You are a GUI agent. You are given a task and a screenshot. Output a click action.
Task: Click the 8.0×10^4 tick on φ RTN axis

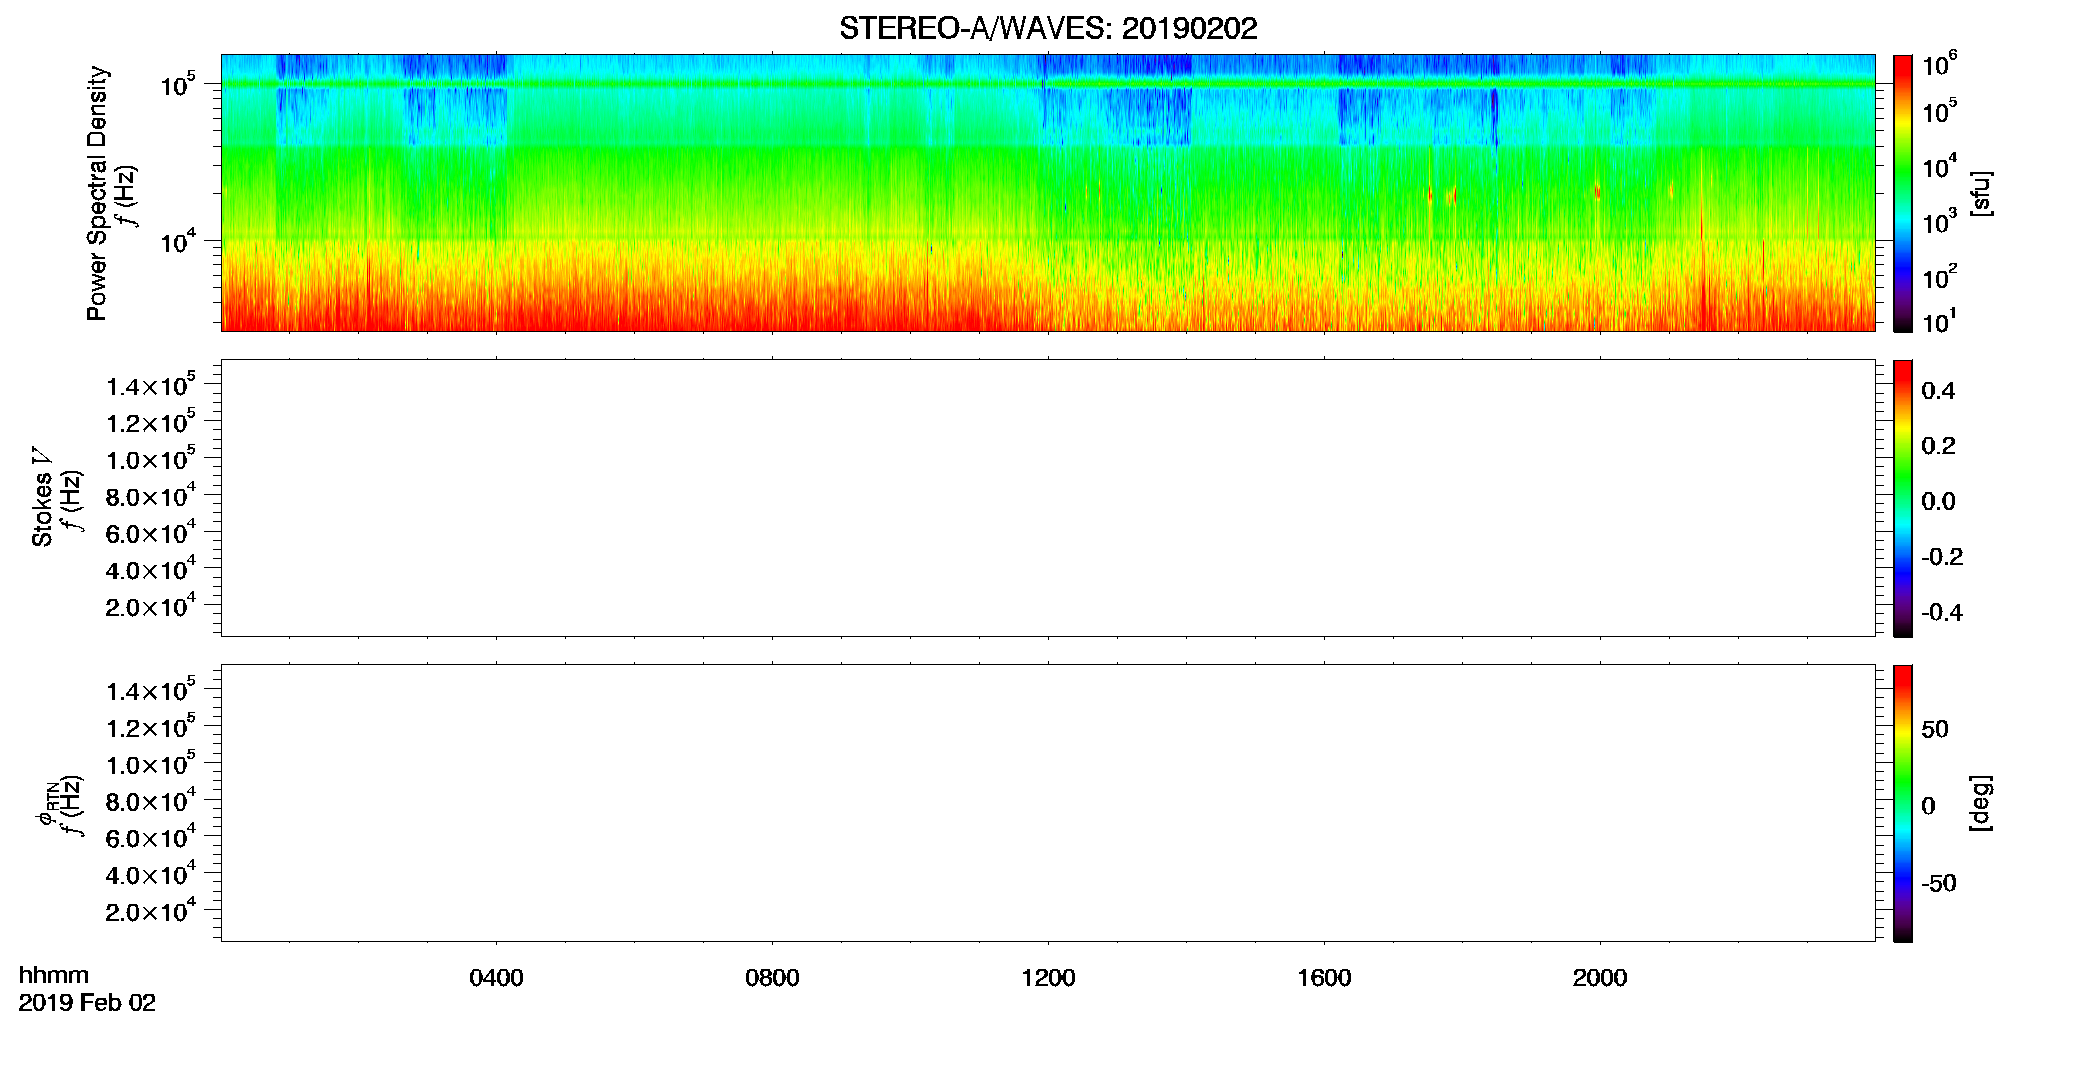click(151, 800)
